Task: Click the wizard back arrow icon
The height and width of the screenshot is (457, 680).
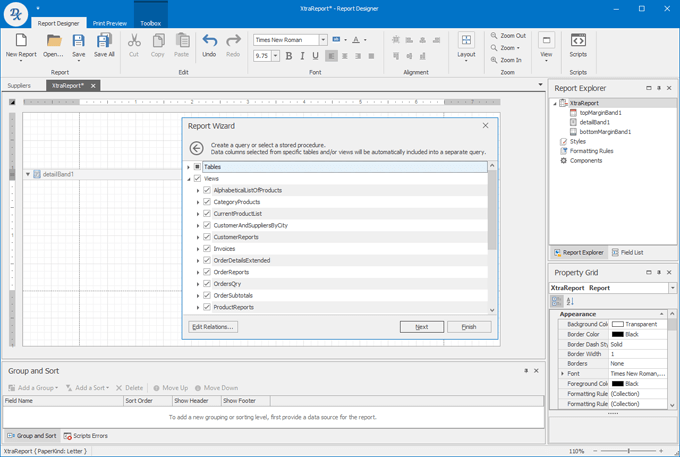Action: [197, 148]
